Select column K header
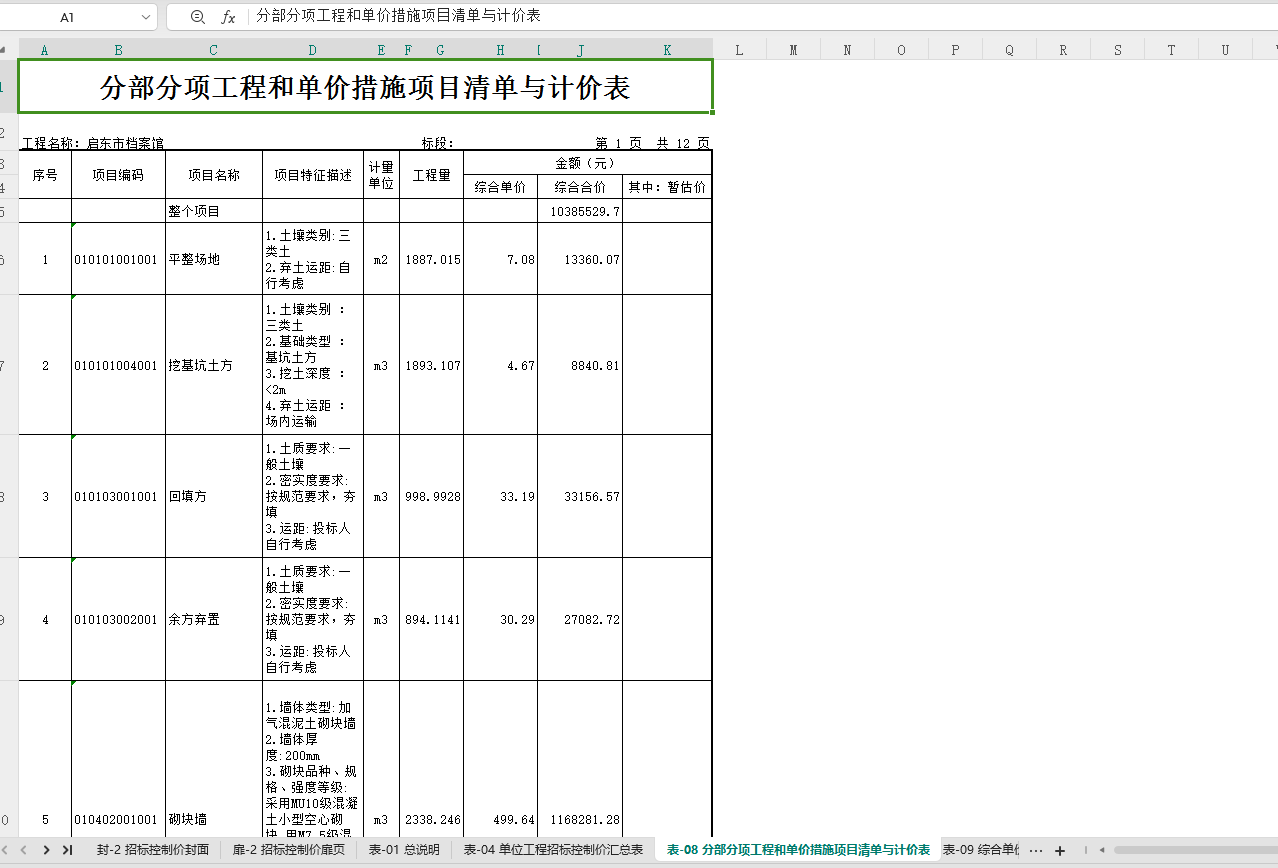The height and width of the screenshot is (868, 1278). pos(667,50)
